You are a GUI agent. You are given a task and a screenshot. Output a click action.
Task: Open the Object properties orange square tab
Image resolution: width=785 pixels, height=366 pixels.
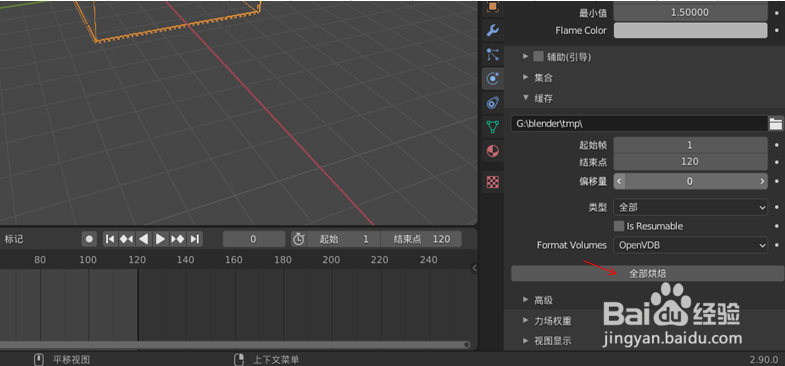click(493, 7)
